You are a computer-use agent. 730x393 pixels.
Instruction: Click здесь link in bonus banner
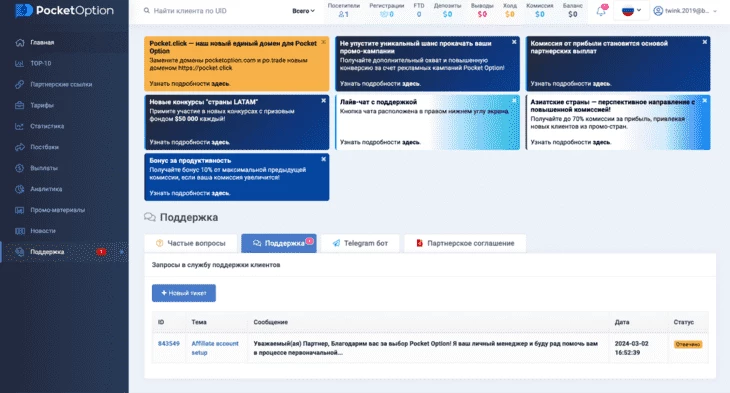[x=221, y=193]
